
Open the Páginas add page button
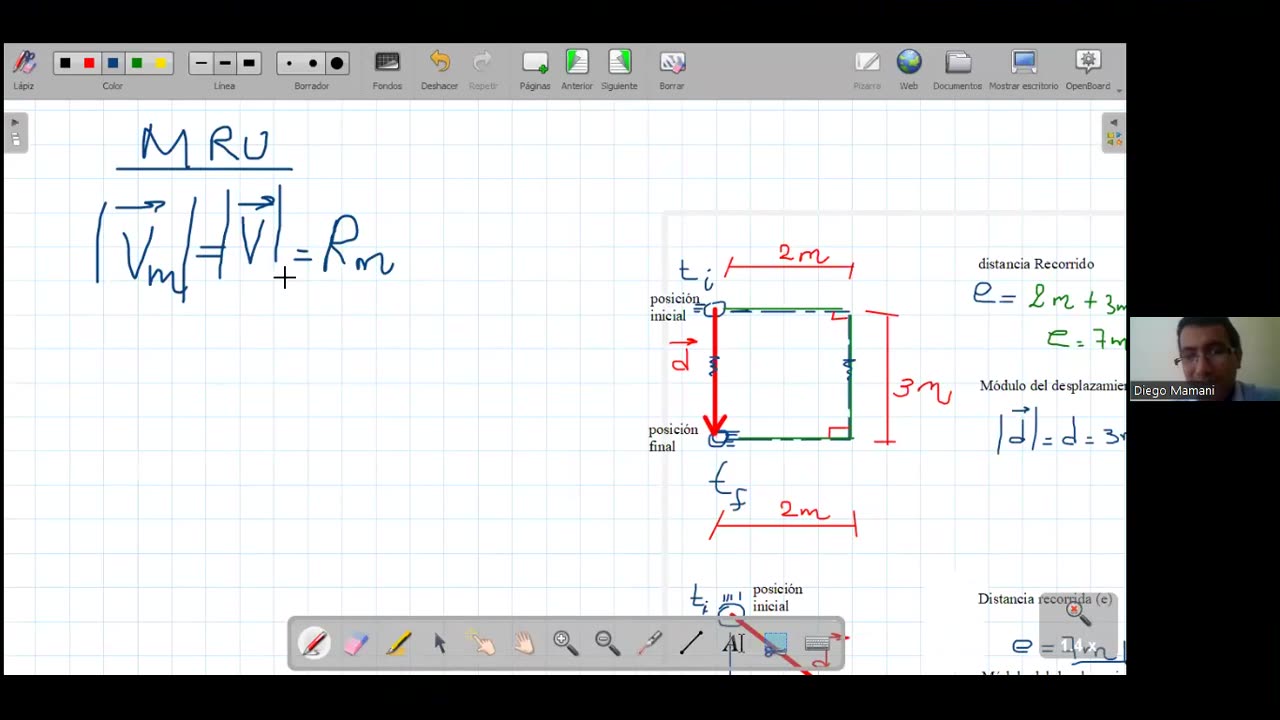point(535,69)
